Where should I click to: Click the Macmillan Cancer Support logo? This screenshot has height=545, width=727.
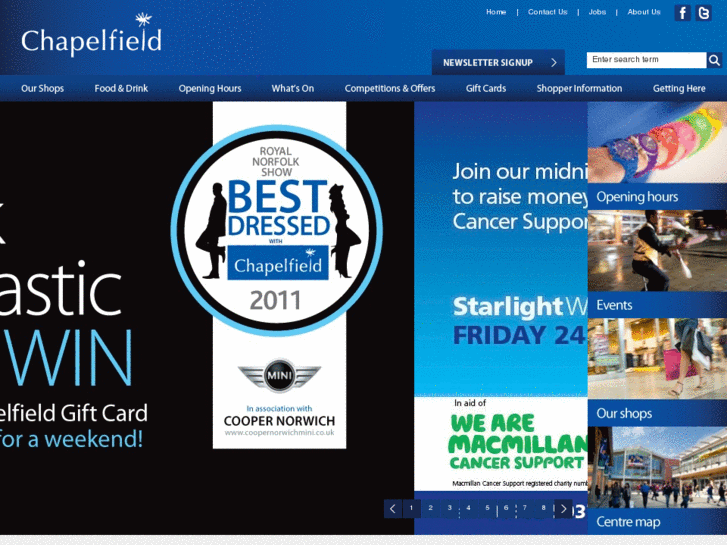coord(518,442)
